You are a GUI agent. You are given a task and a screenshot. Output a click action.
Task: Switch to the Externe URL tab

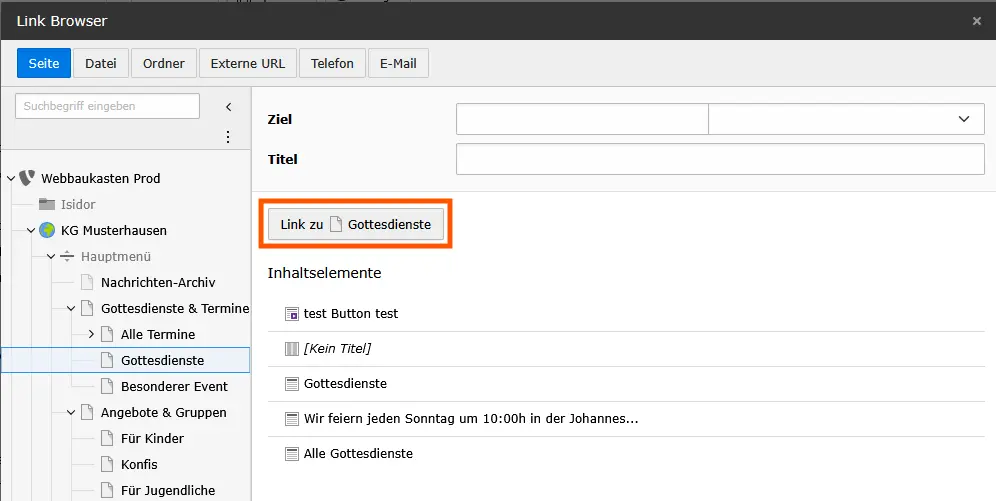point(247,63)
